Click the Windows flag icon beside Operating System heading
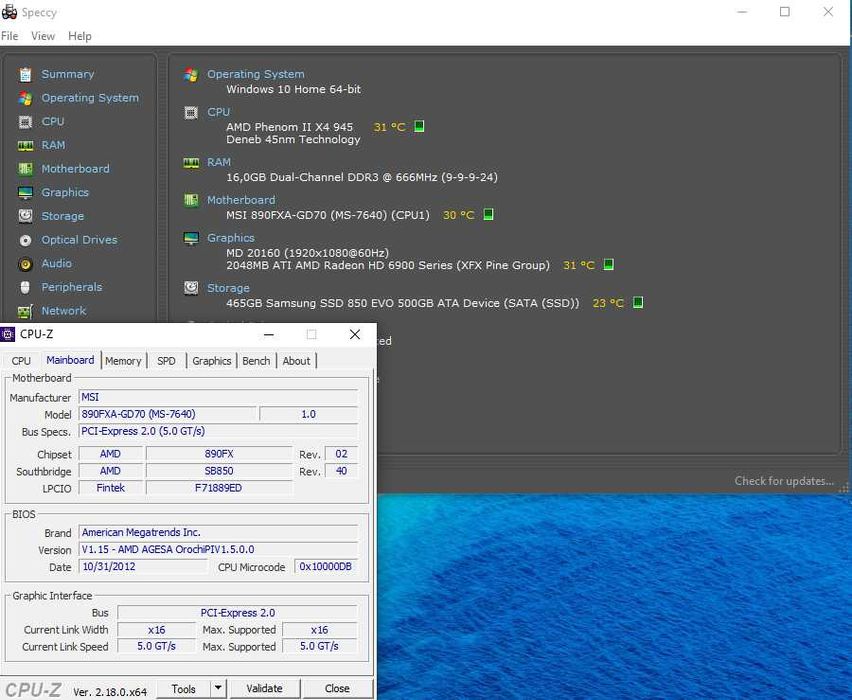 point(191,74)
